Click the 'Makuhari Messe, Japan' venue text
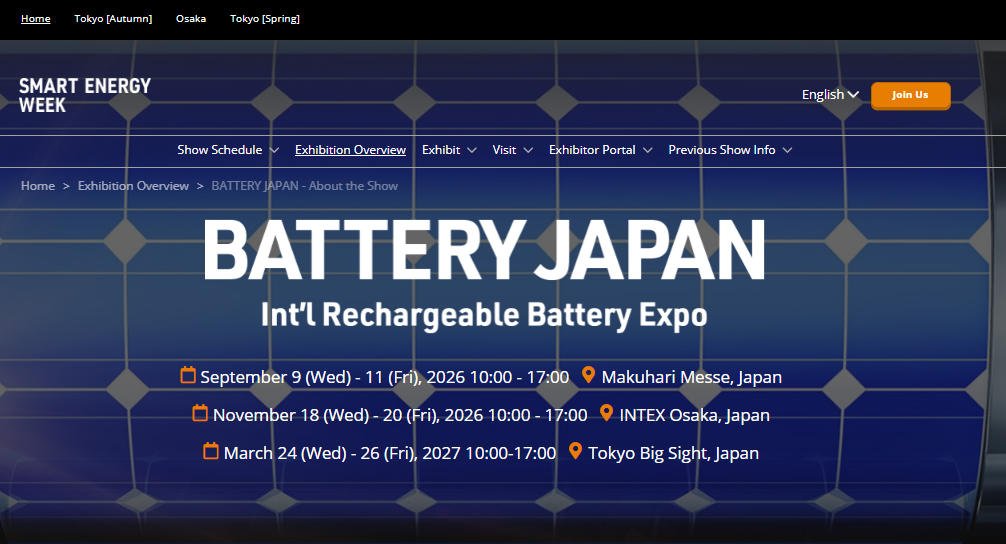 tap(692, 377)
